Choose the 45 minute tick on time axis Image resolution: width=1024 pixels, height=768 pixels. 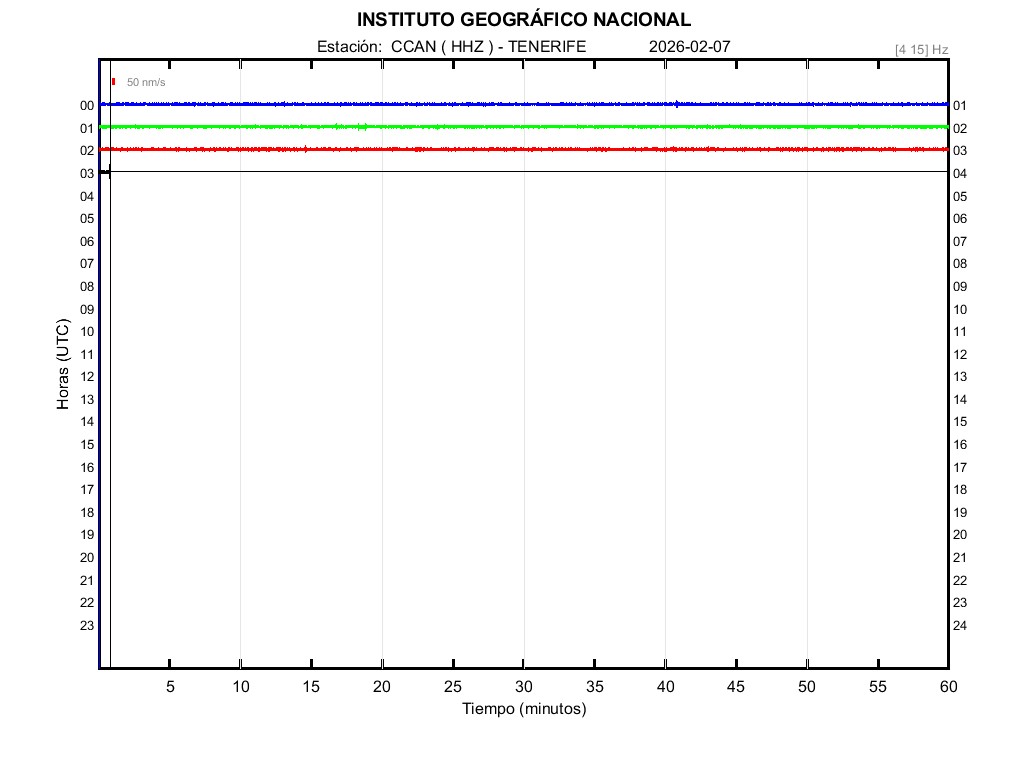click(x=736, y=687)
